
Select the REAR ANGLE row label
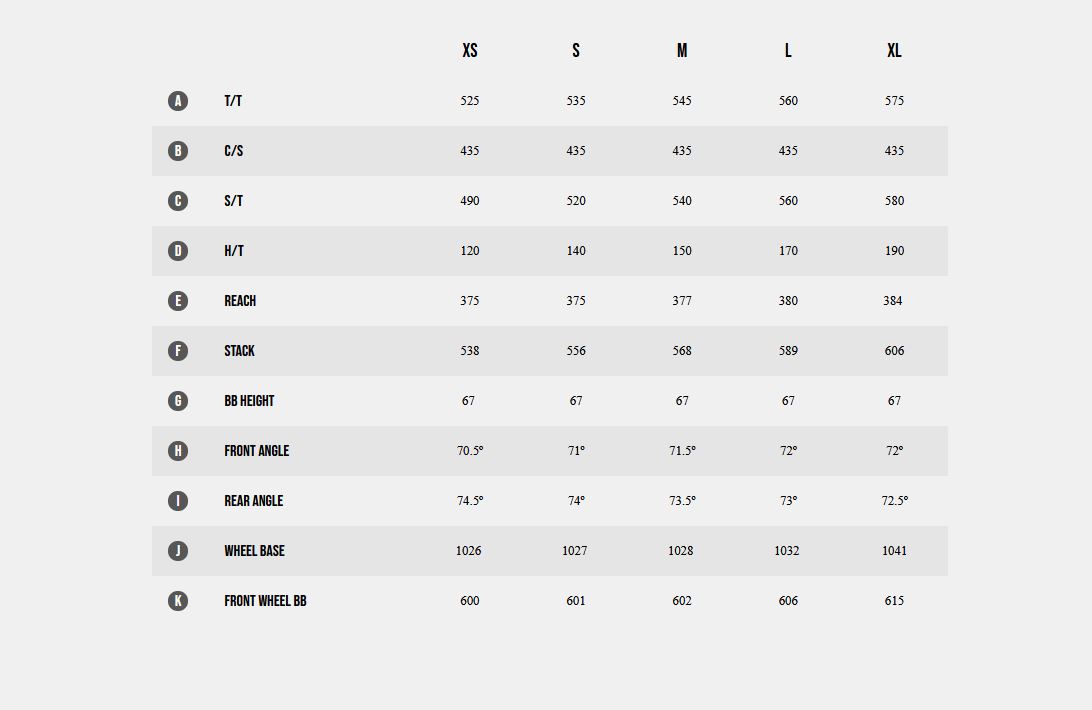coord(254,501)
